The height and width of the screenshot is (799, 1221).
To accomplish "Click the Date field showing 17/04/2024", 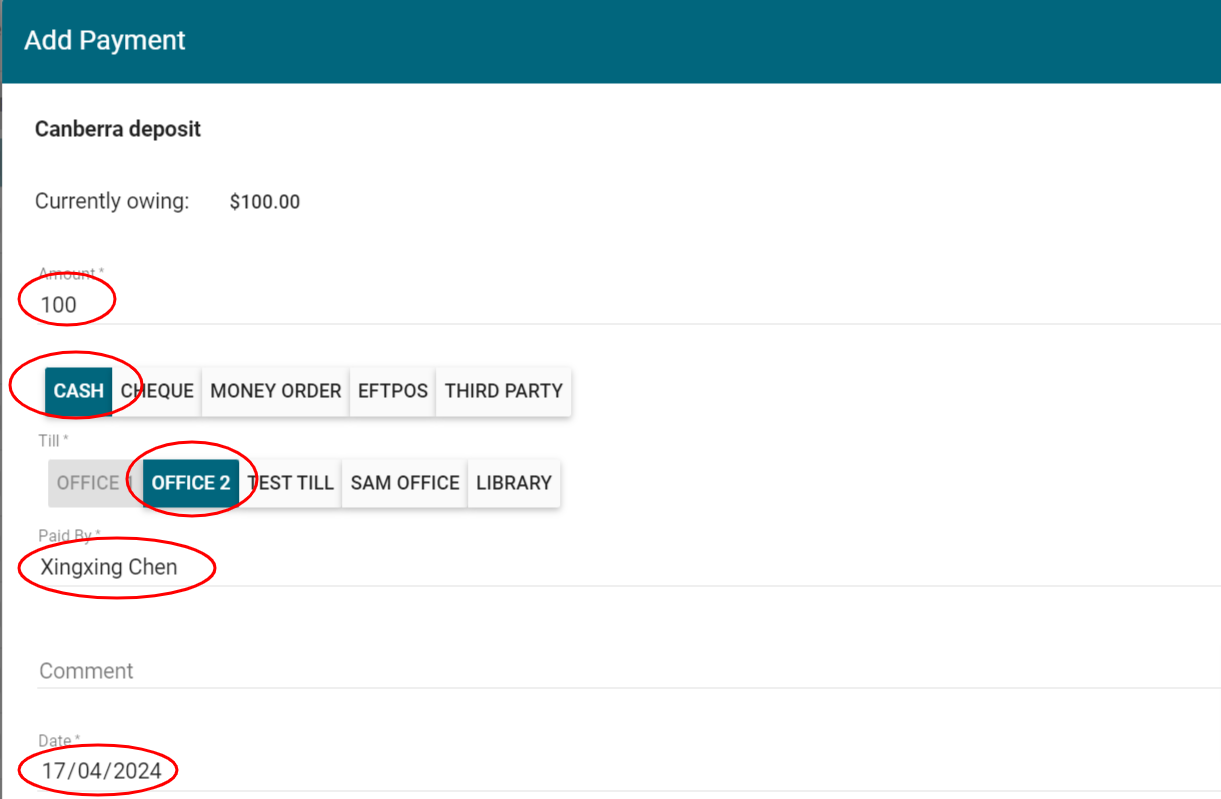I will click(300, 770).
